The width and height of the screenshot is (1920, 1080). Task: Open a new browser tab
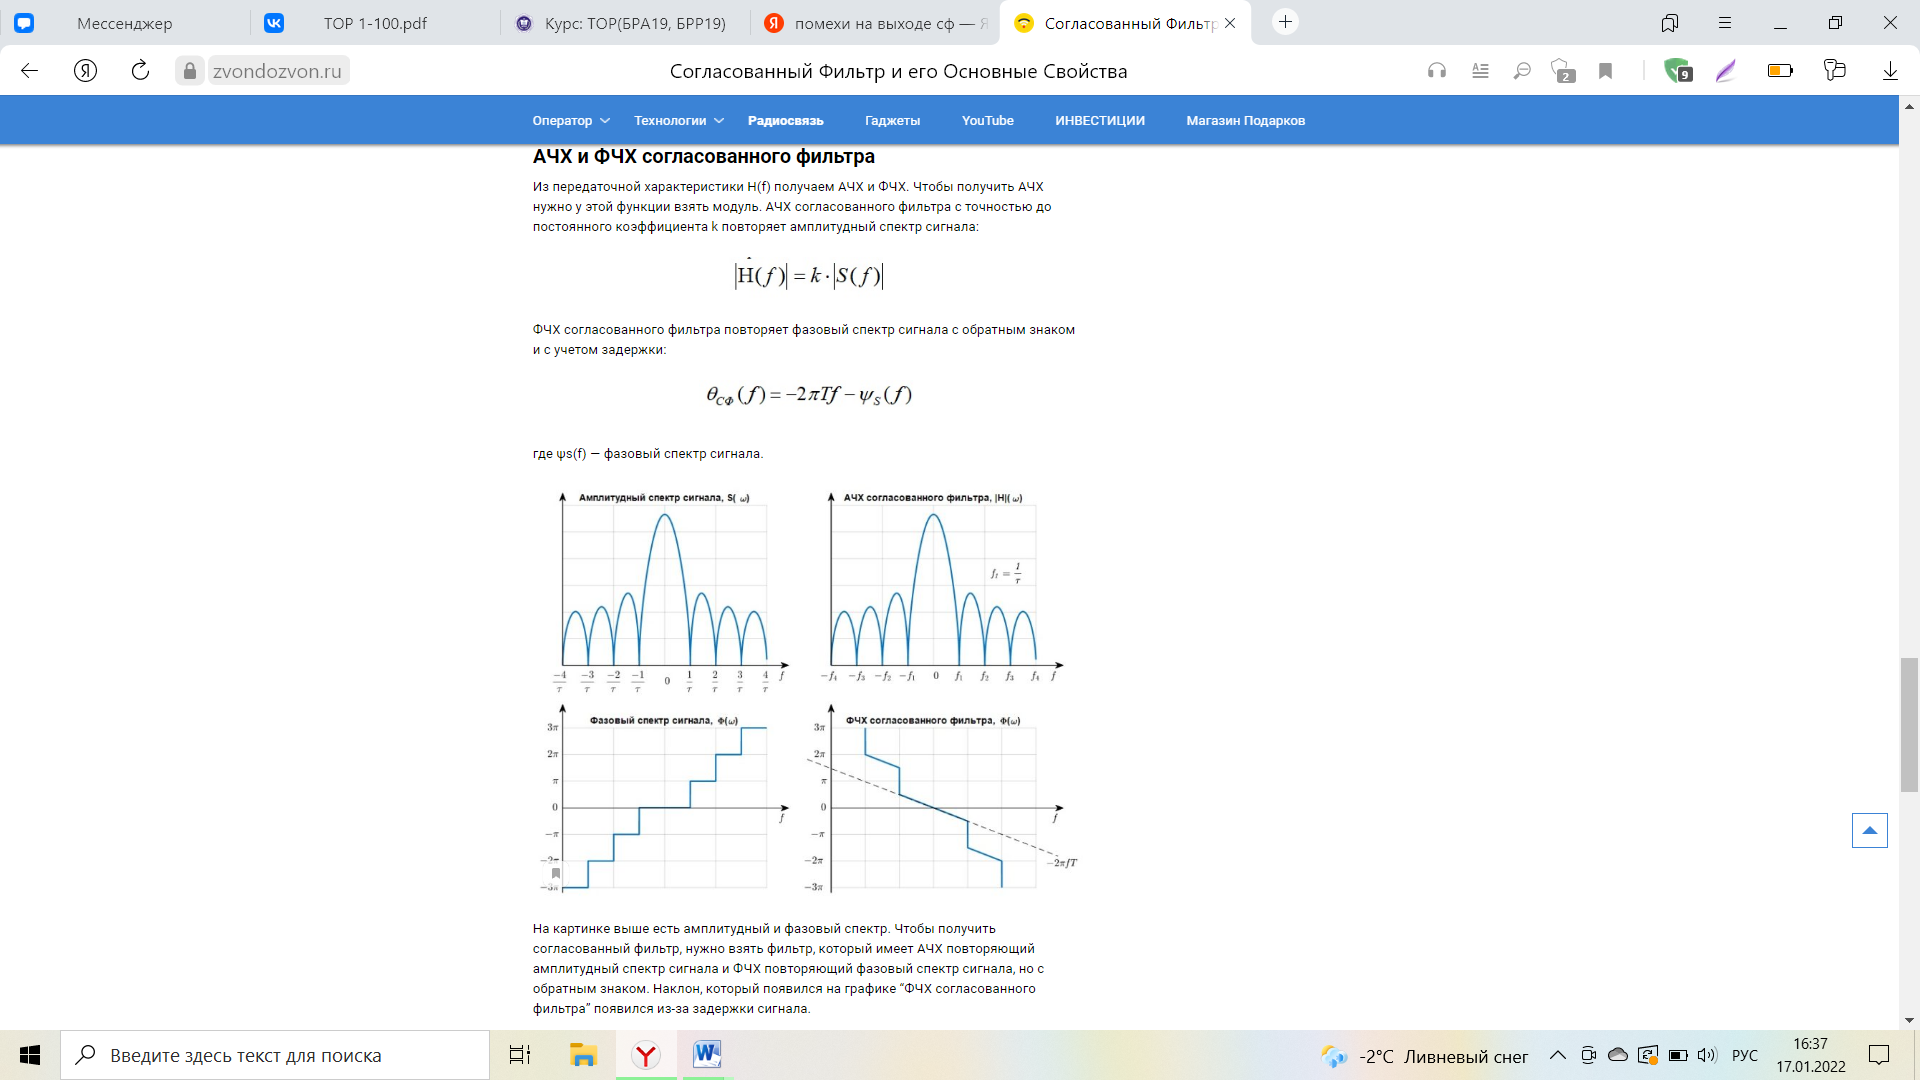pyautogui.click(x=1286, y=22)
